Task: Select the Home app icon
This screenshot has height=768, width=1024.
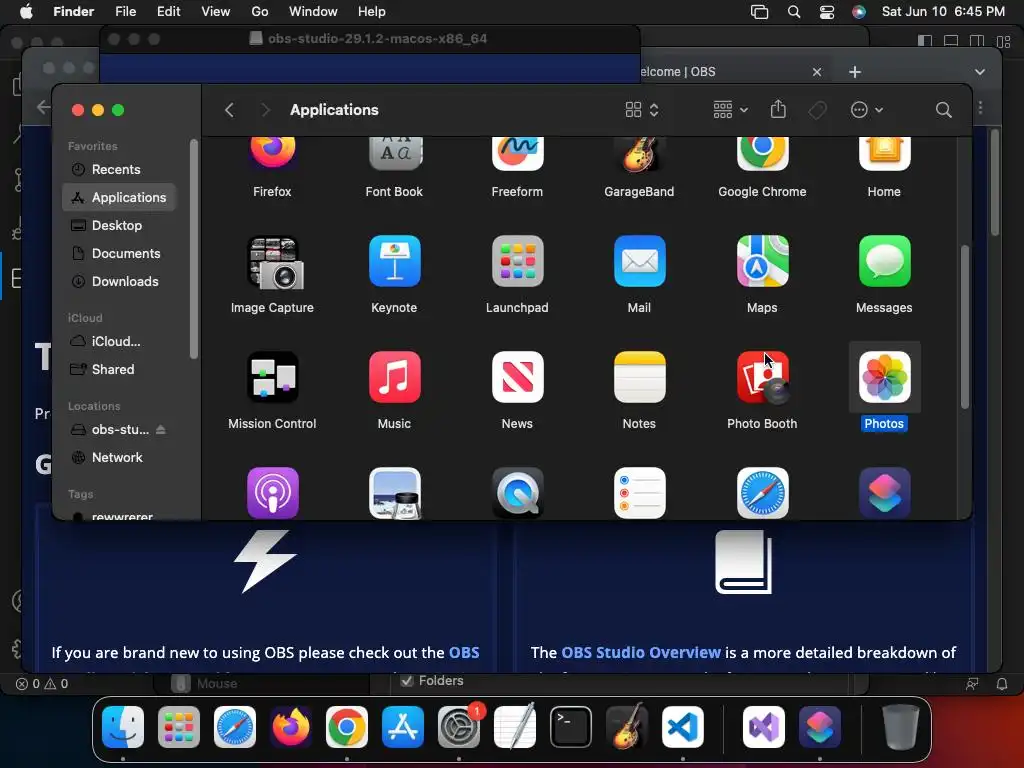Action: [884, 154]
